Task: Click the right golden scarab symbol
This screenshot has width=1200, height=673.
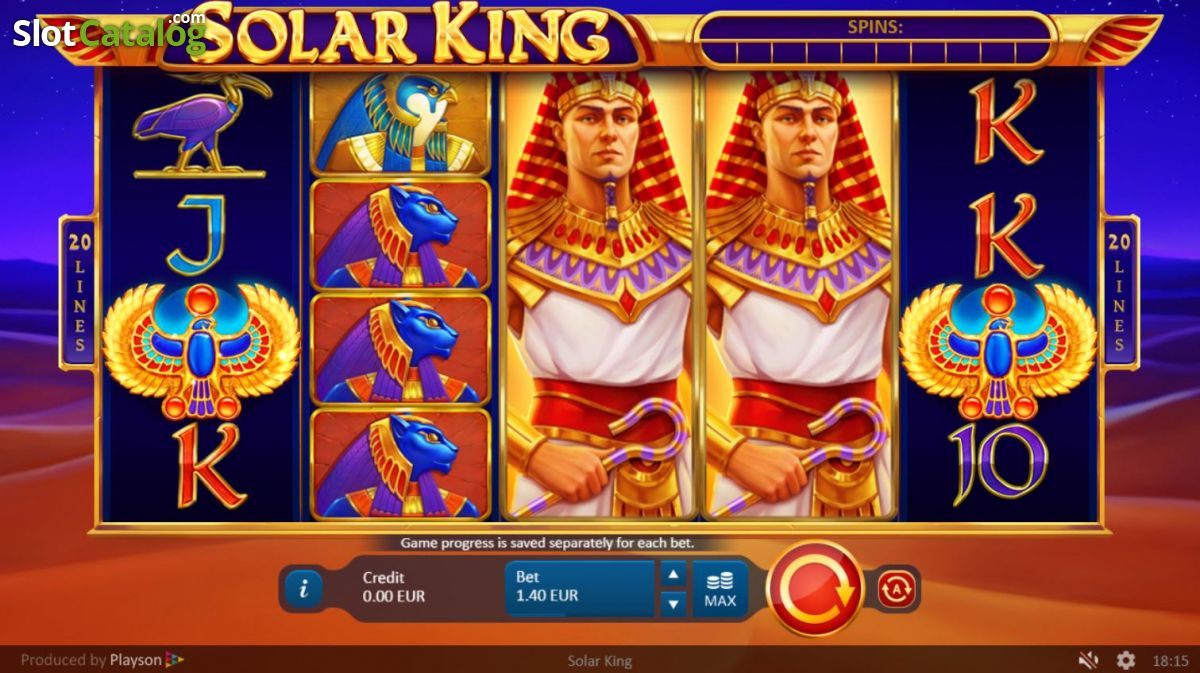Action: [998, 350]
